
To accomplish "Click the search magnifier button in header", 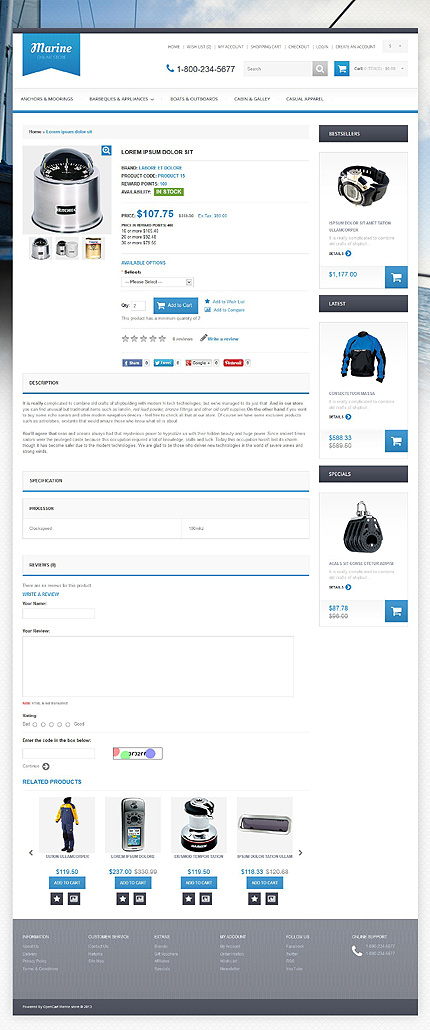I will point(320,68).
